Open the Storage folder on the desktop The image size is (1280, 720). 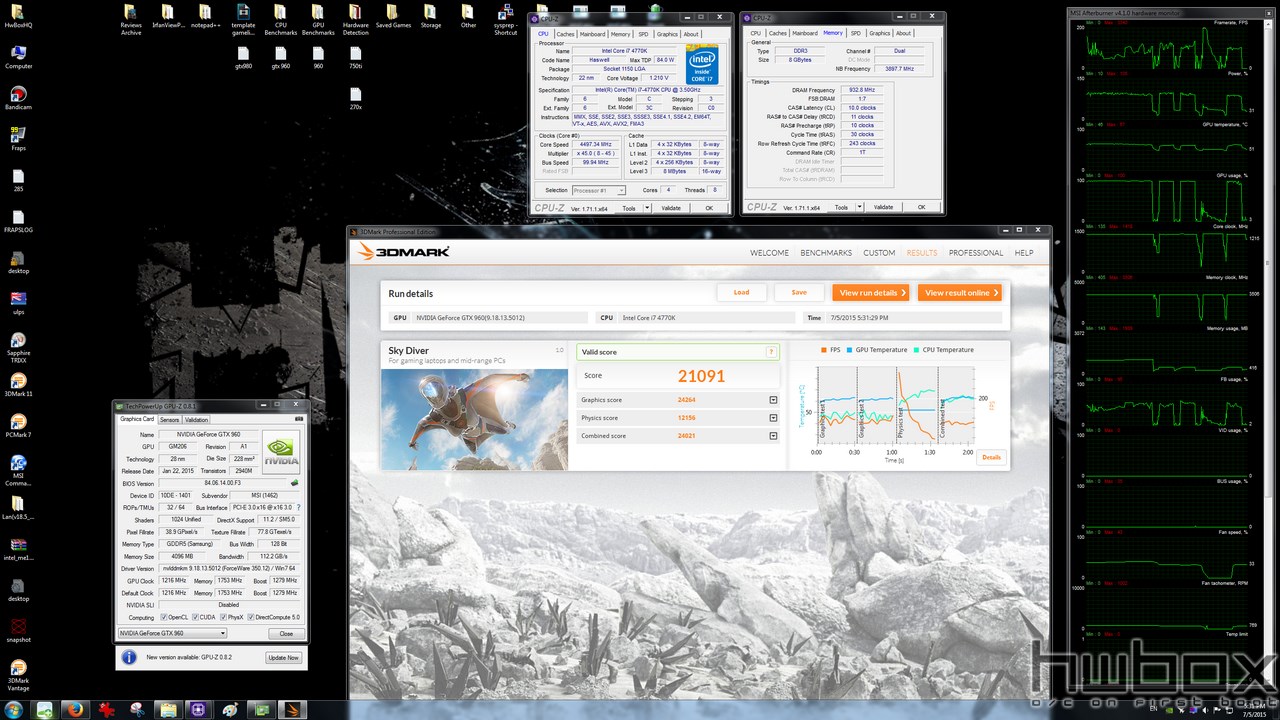[x=431, y=16]
